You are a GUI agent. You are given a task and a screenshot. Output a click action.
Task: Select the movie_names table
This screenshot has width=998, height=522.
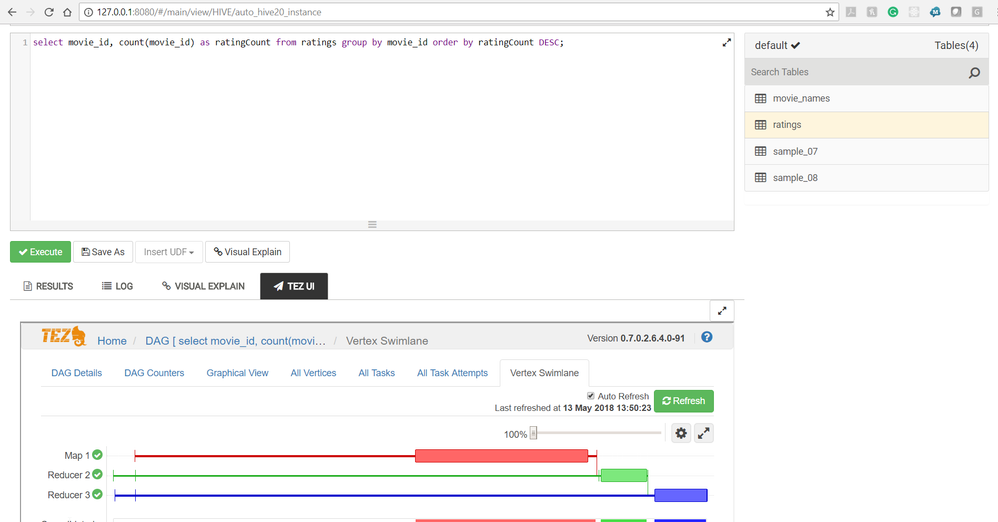(x=866, y=99)
